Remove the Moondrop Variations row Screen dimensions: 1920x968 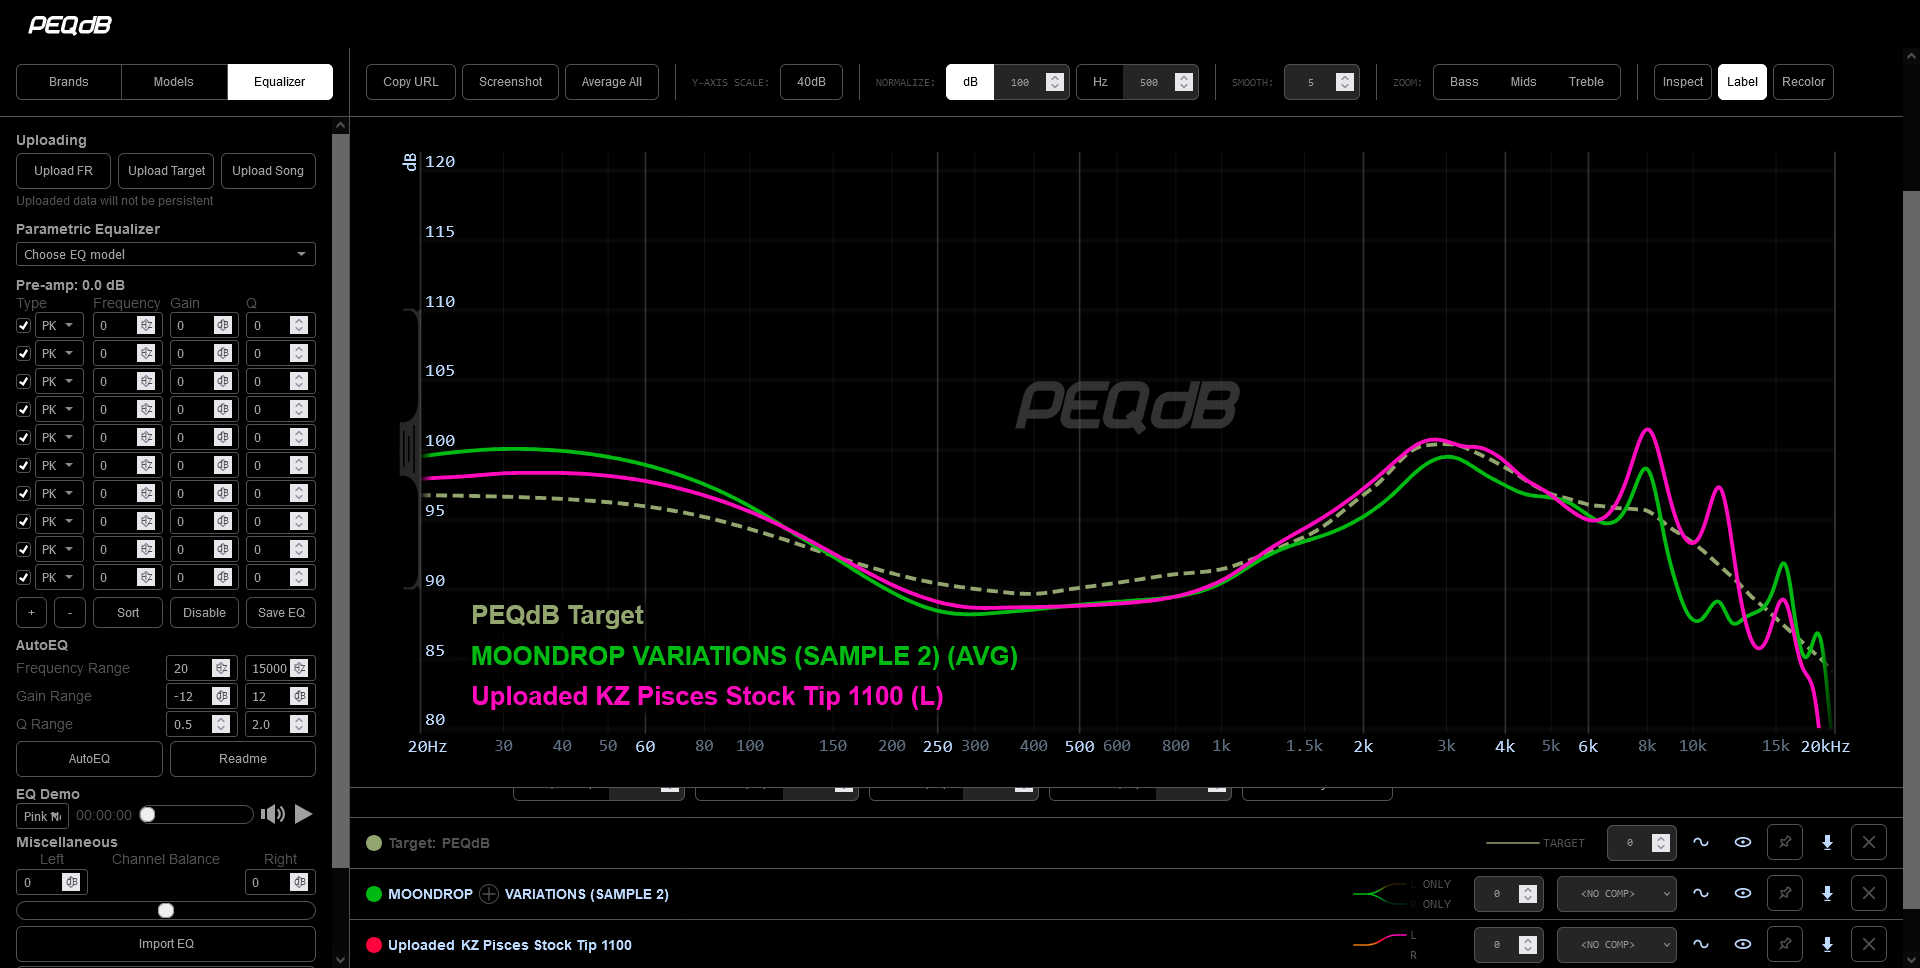pos(1869,894)
